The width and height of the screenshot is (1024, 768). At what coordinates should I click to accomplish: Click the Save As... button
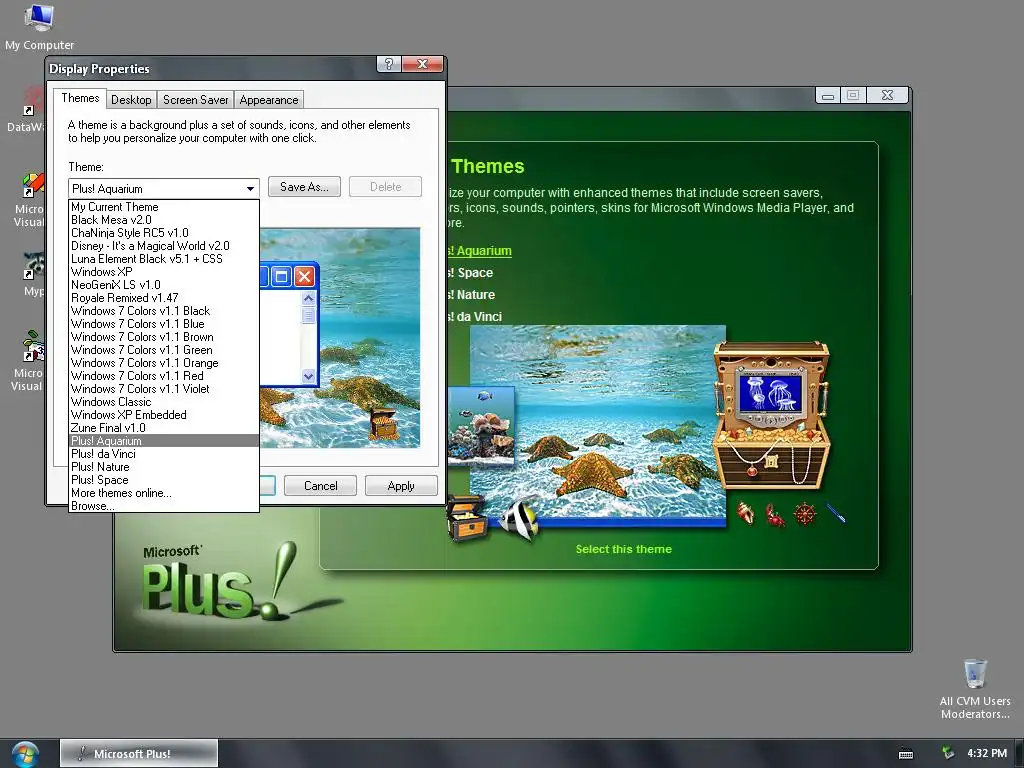coord(304,187)
